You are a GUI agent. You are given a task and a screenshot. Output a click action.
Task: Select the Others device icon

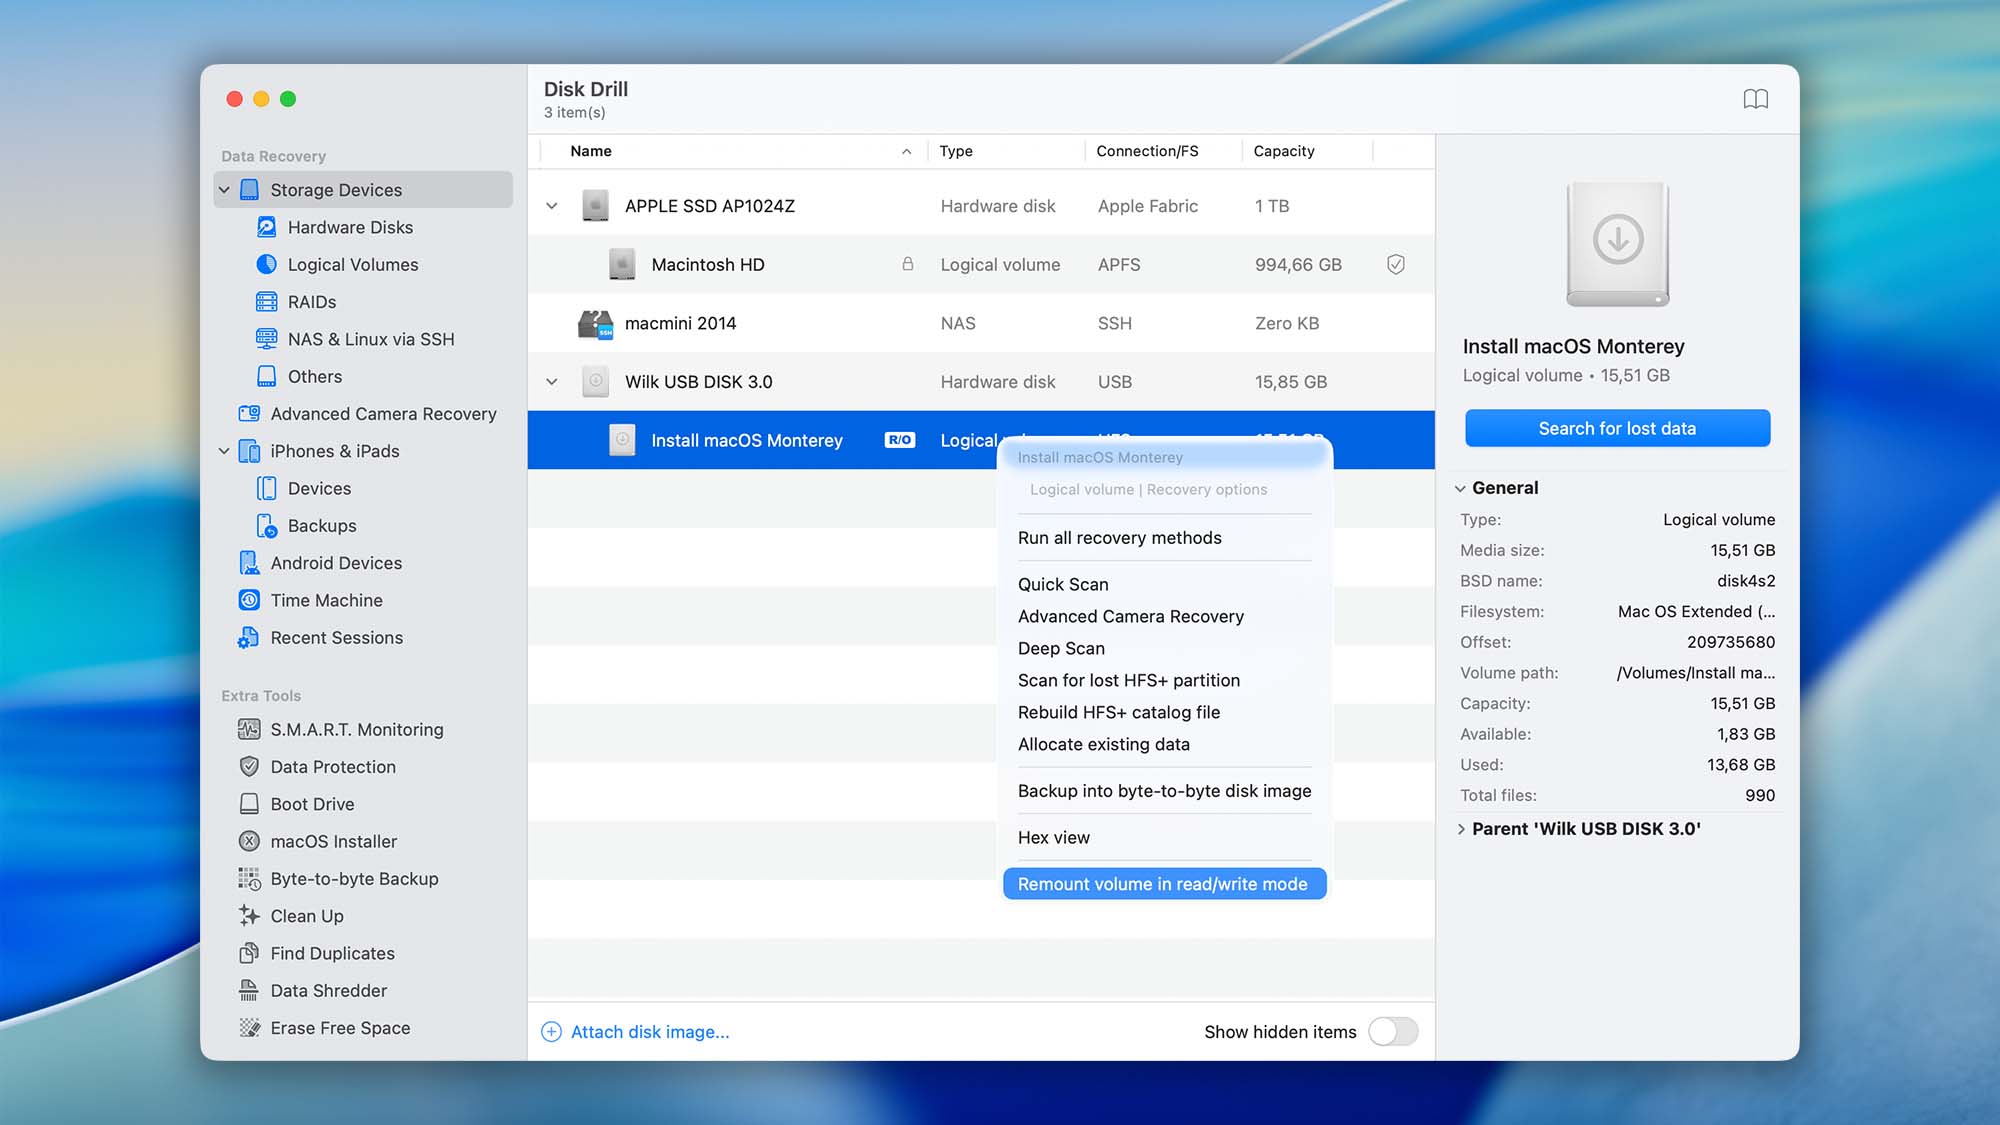point(266,376)
